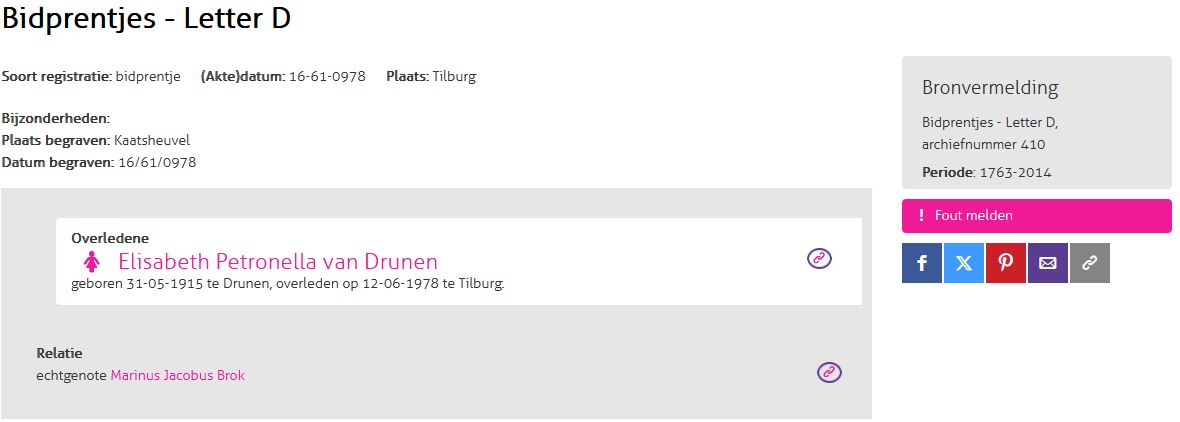This screenshot has height=422, width=1180.
Task: Click the Bidprentjes - Letter D page heading
Action: [x=146, y=19]
